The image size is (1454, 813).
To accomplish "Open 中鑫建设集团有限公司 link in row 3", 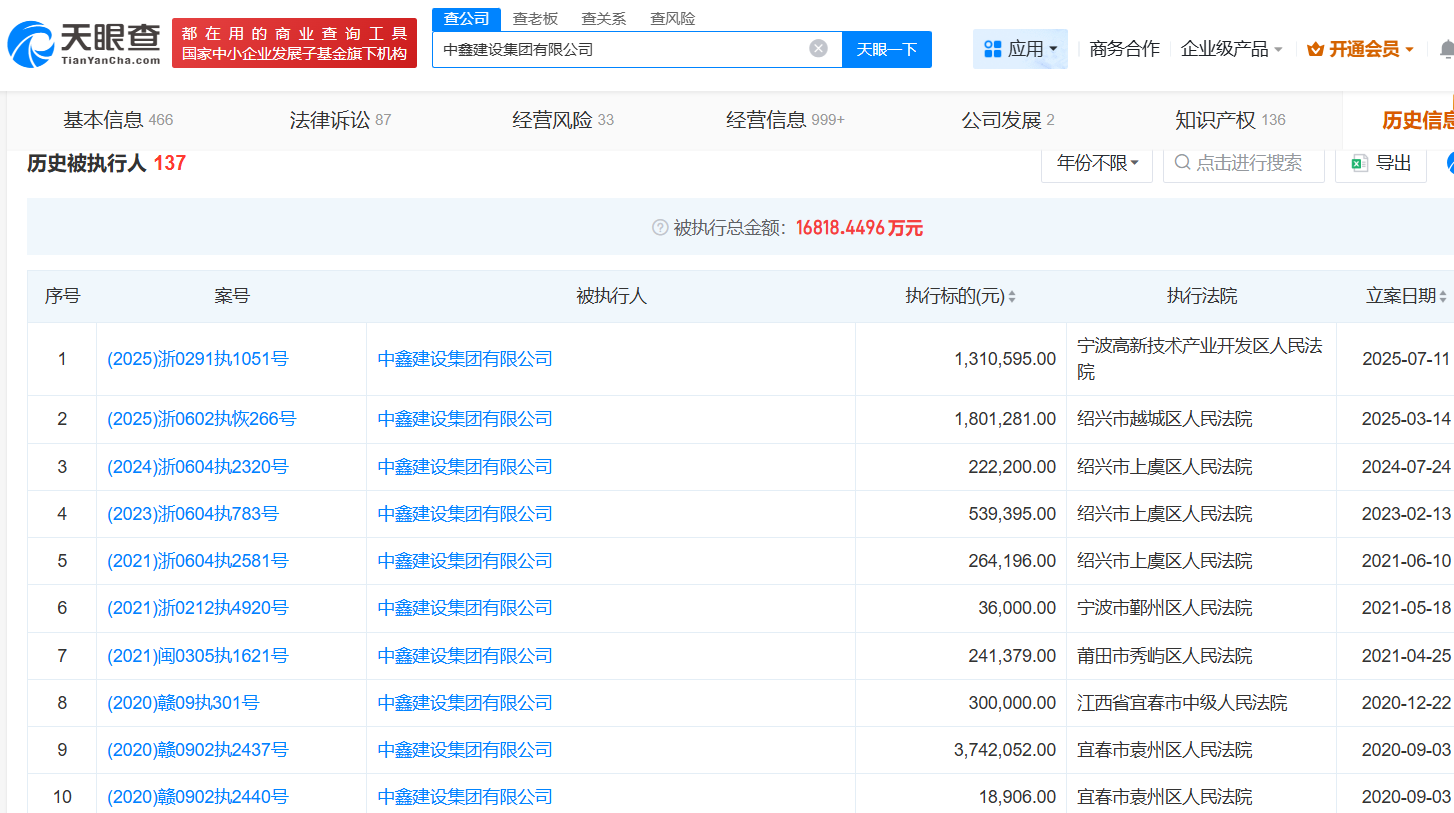I will coord(465,467).
